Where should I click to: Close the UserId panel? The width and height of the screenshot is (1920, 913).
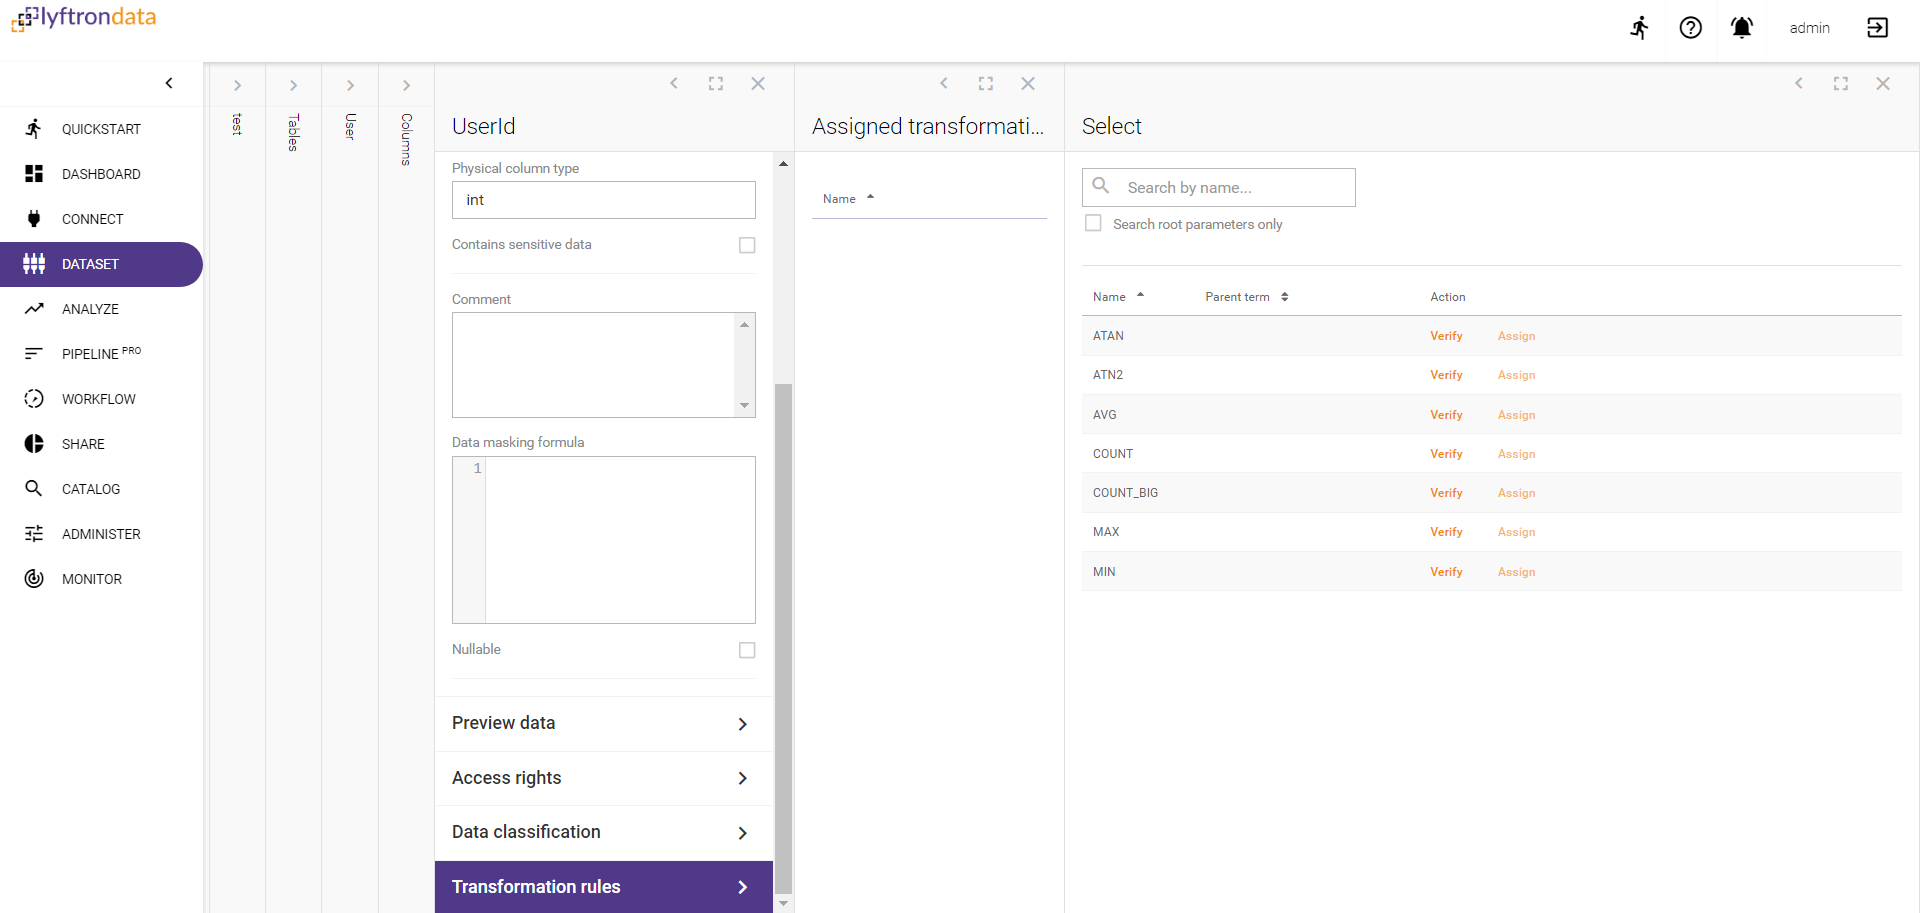click(758, 84)
